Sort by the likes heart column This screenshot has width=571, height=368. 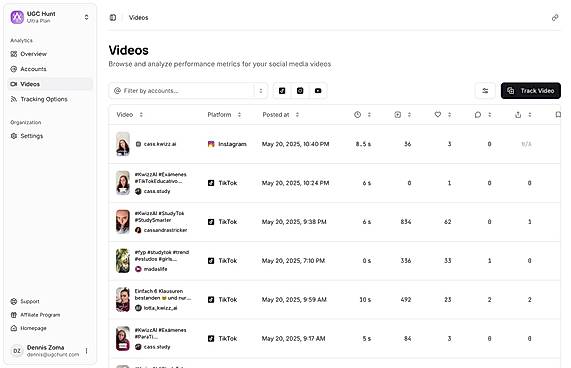point(443,115)
